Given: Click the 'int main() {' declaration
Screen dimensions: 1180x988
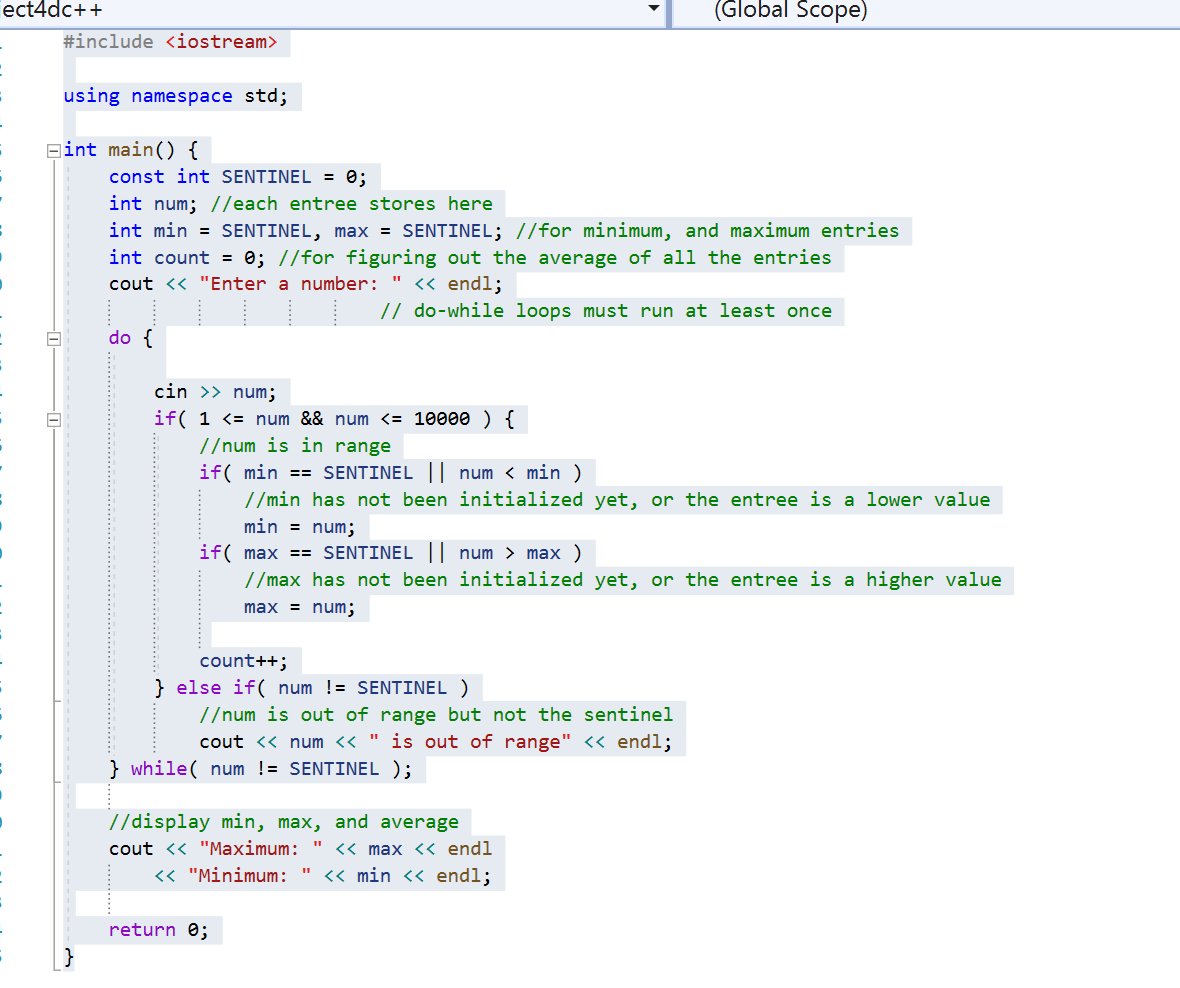Looking at the screenshot, I should tap(131, 150).
